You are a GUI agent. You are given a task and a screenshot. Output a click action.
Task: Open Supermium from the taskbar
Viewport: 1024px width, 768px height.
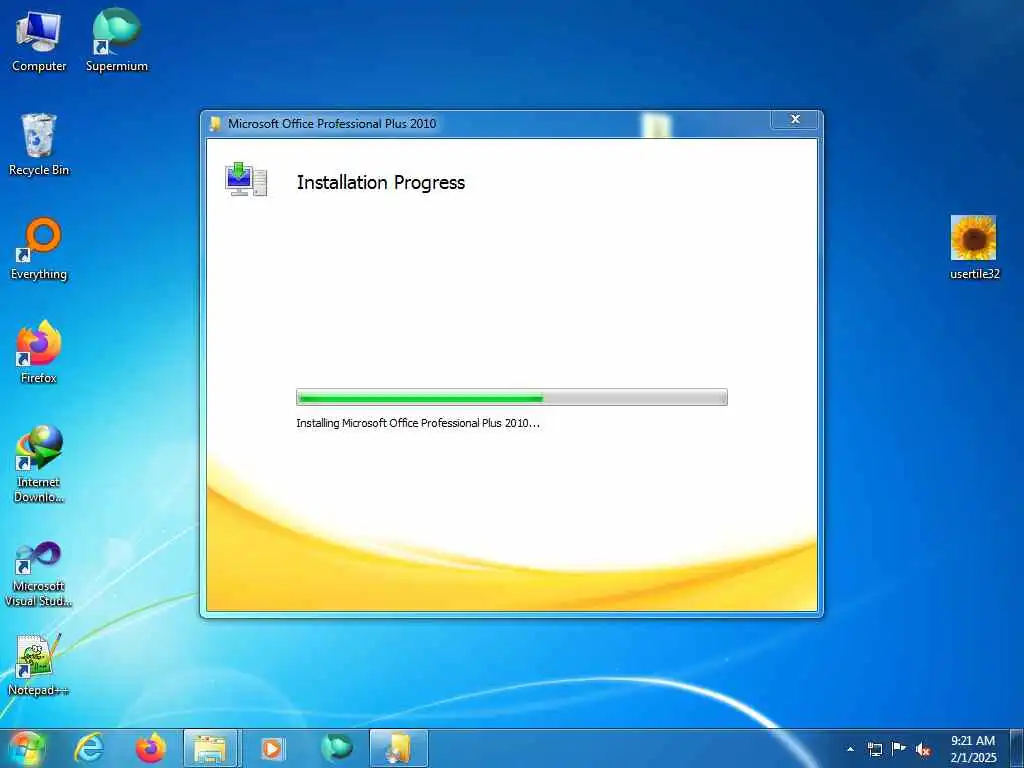tap(336, 748)
